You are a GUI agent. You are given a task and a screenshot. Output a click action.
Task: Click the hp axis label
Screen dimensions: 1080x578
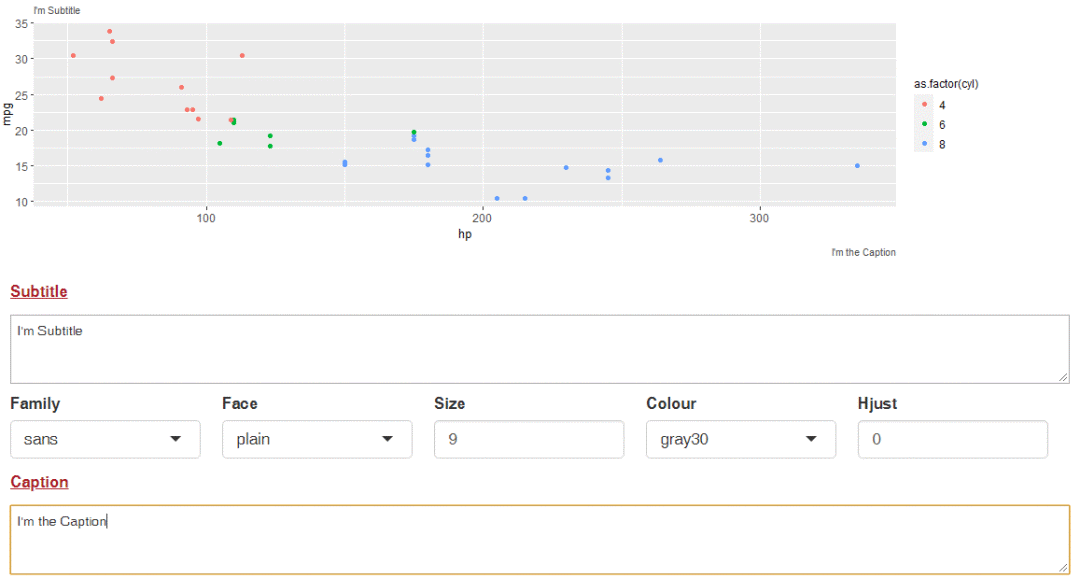(x=465, y=234)
